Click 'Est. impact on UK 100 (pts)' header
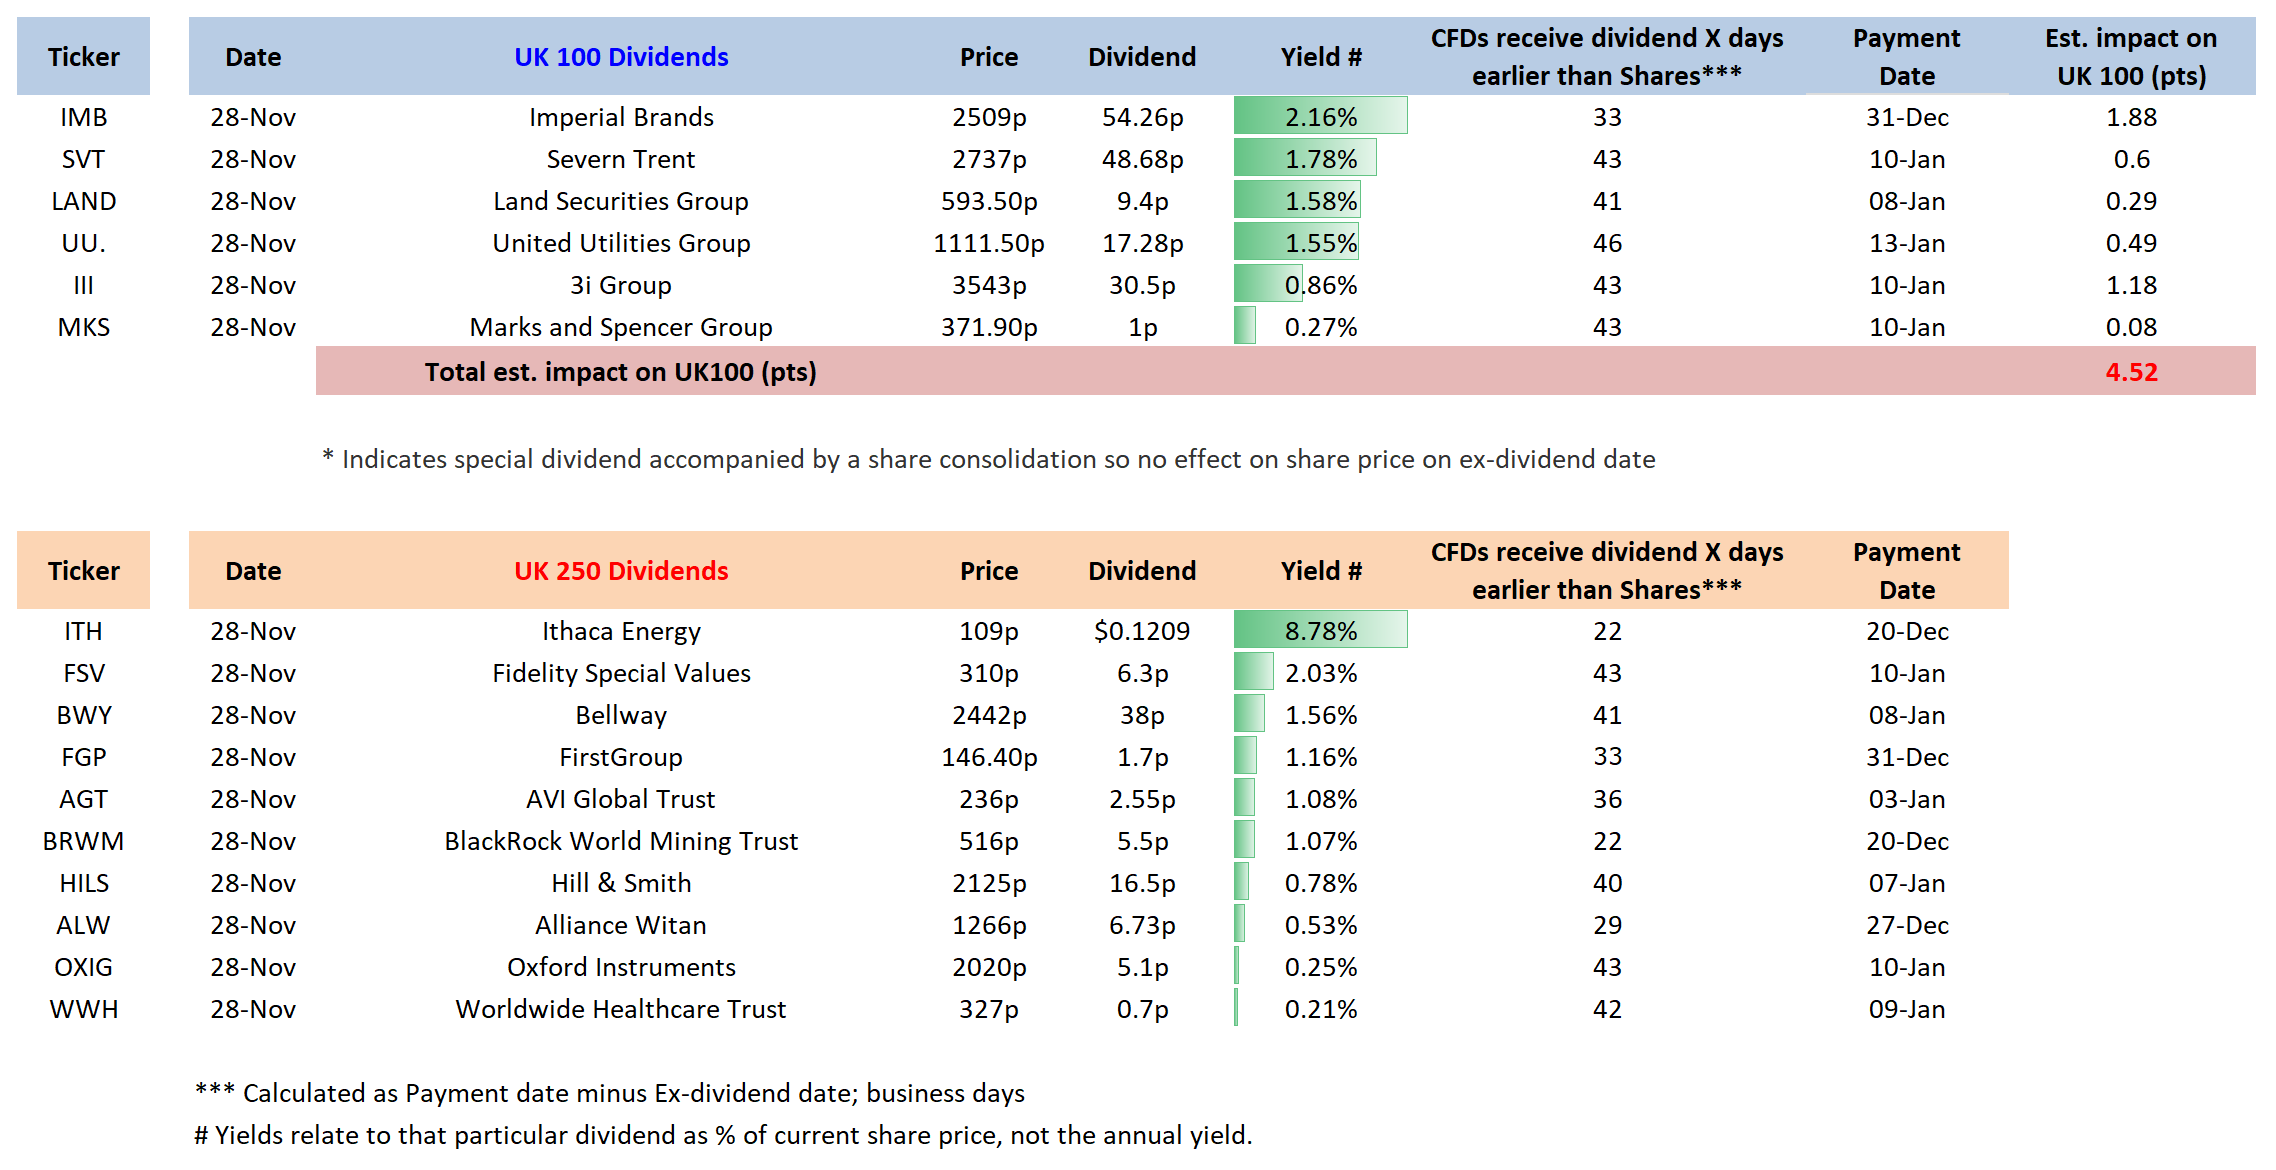 click(2131, 57)
